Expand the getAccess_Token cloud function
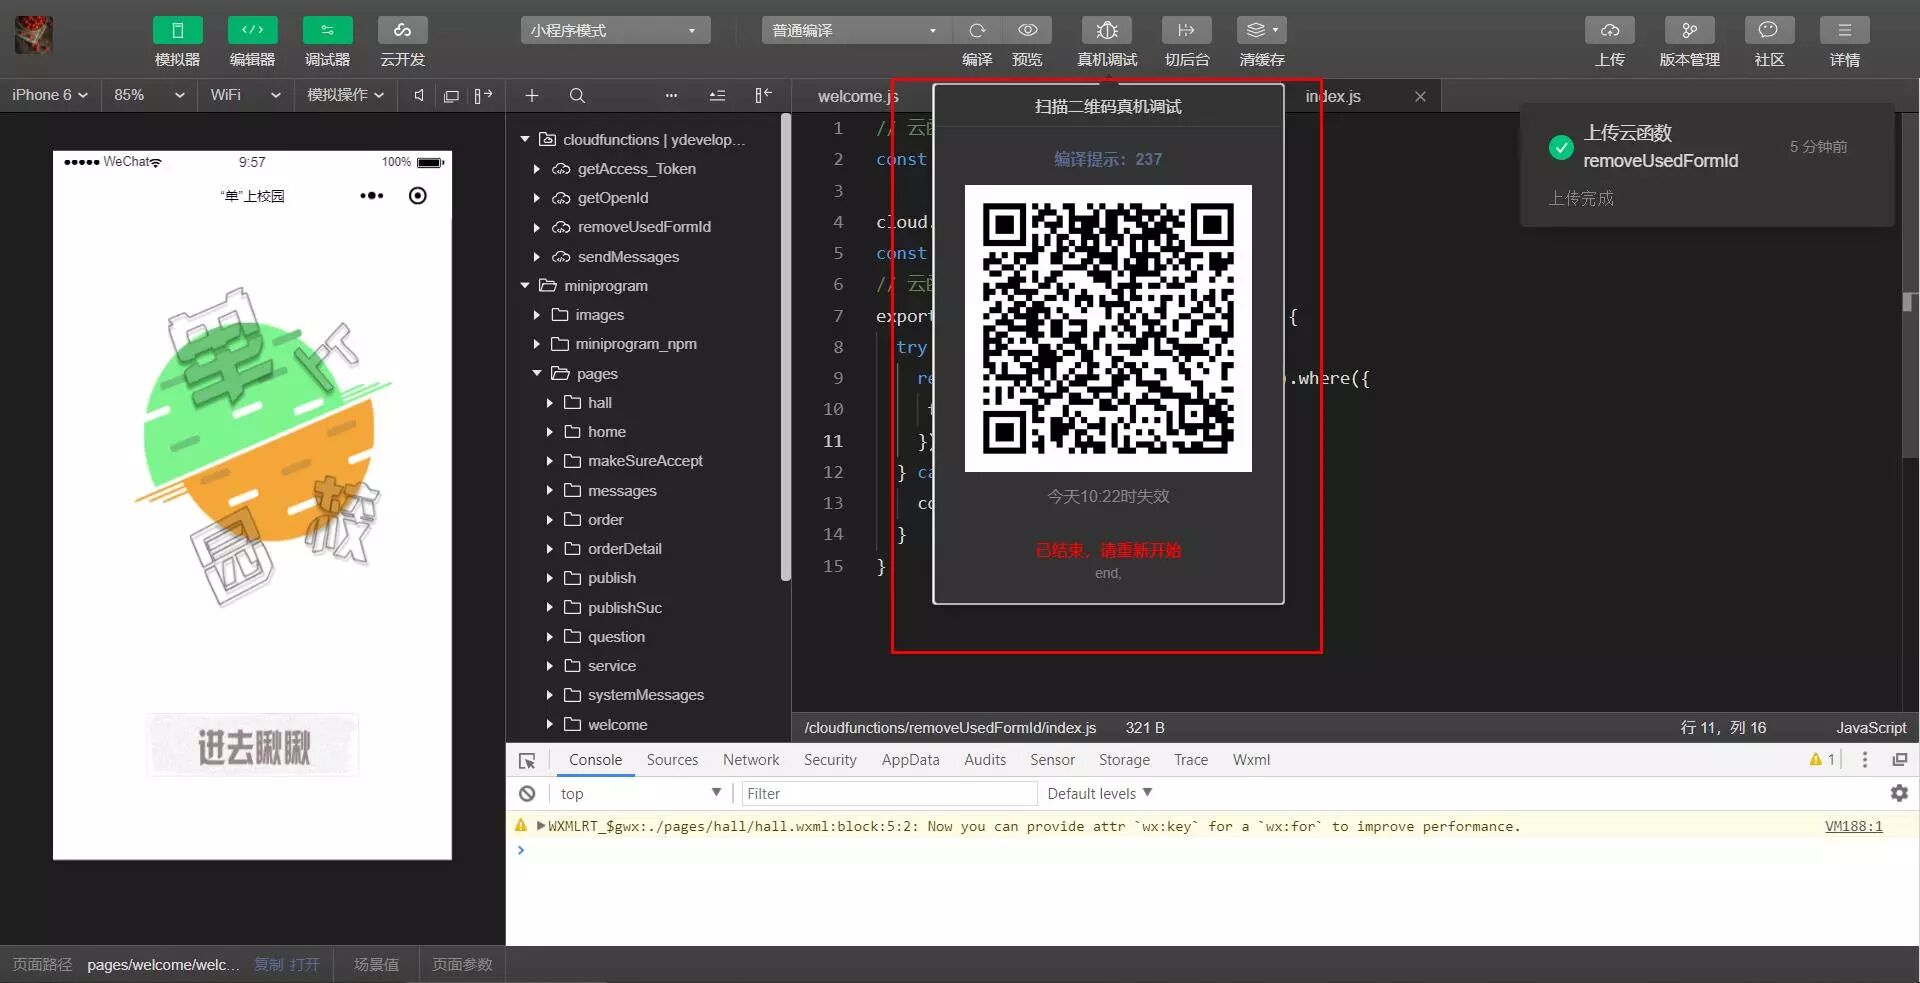The height and width of the screenshot is (983, 1920). click(537, 169)
